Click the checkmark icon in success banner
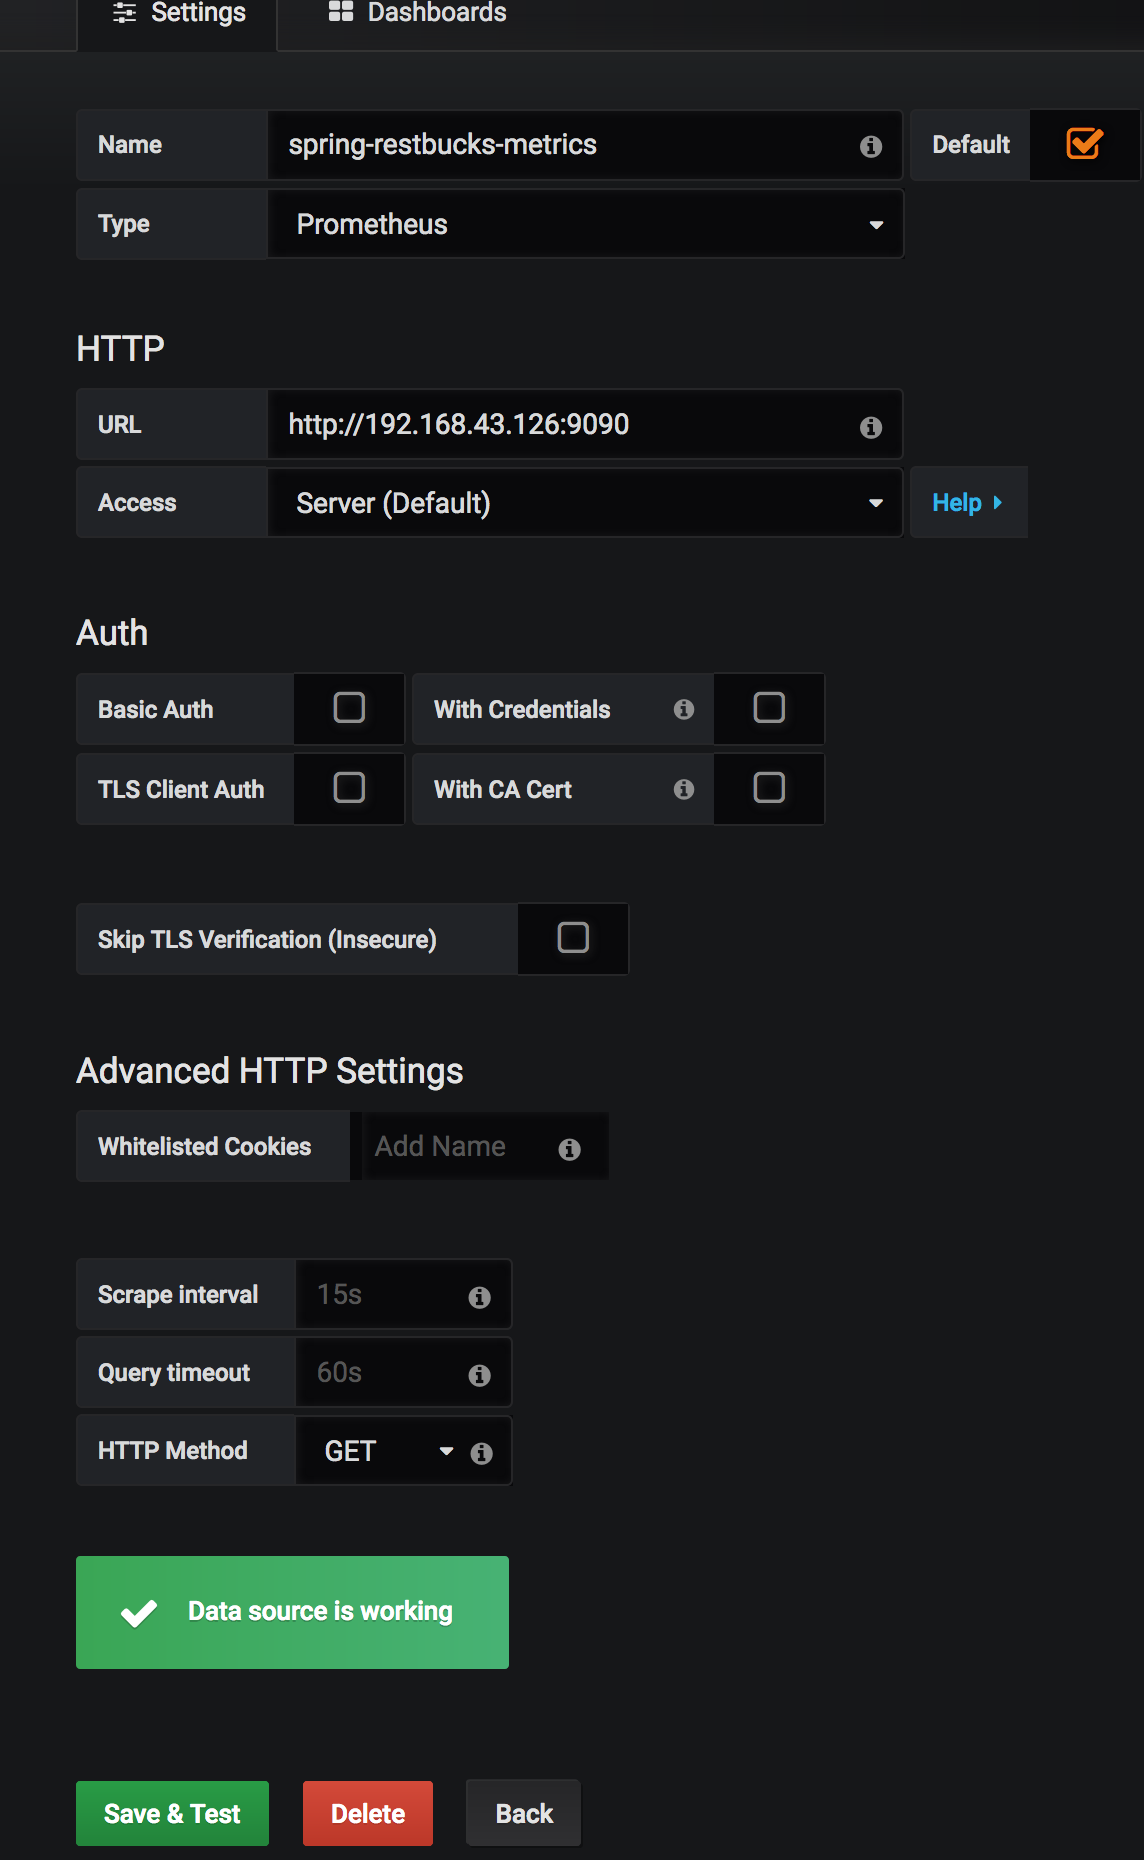Screen dimensions: 1144x1860 pos(139,1613)
